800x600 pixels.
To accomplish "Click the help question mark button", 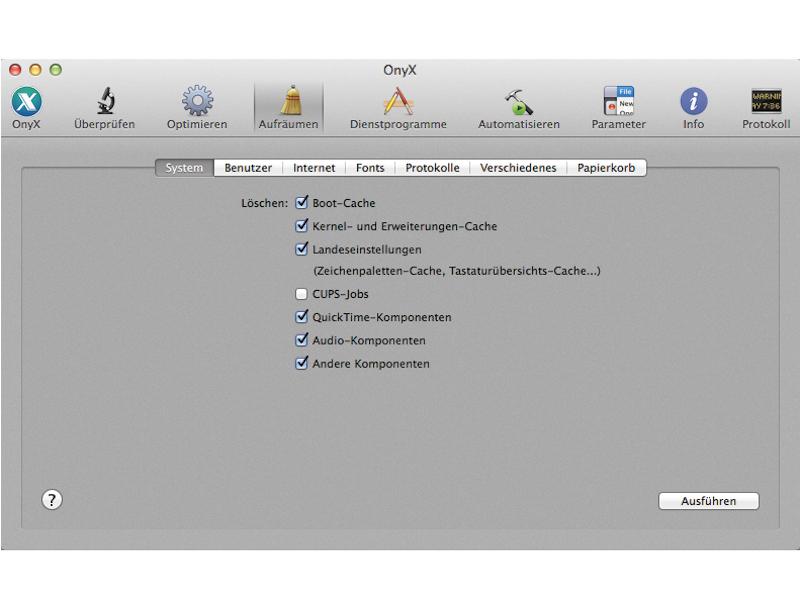I will coord(52,500).
